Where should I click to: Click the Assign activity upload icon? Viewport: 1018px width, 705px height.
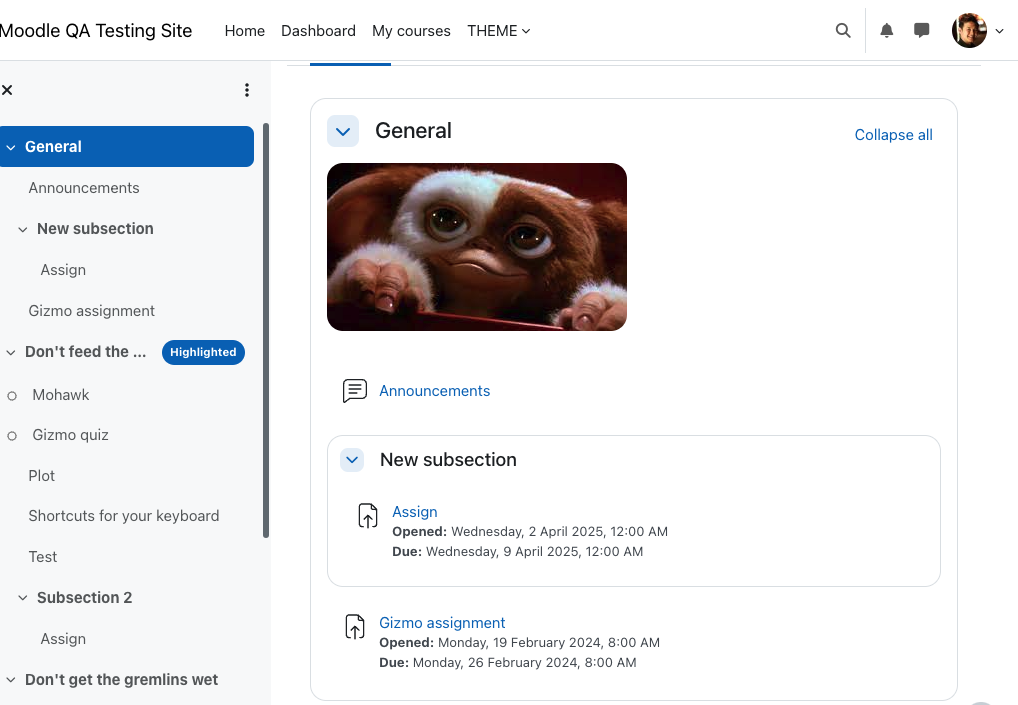[367, 516]
